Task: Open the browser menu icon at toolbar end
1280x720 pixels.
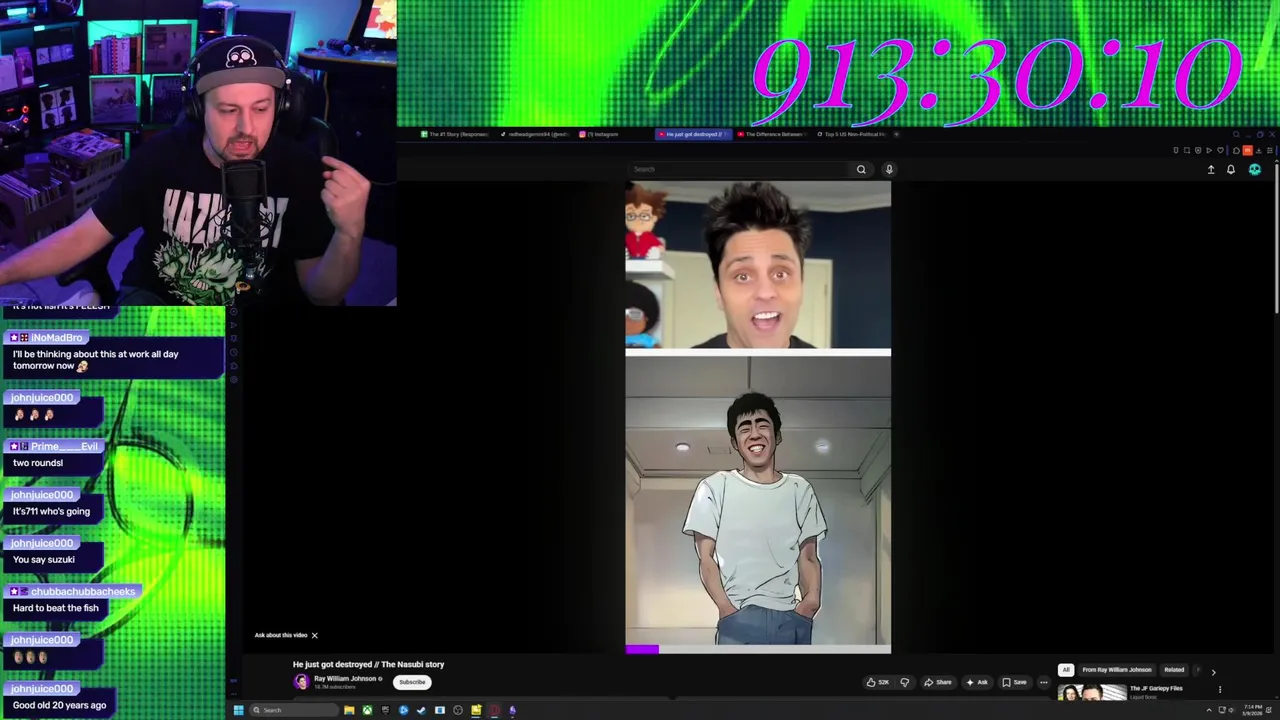Action: (x=1270, y=150)
